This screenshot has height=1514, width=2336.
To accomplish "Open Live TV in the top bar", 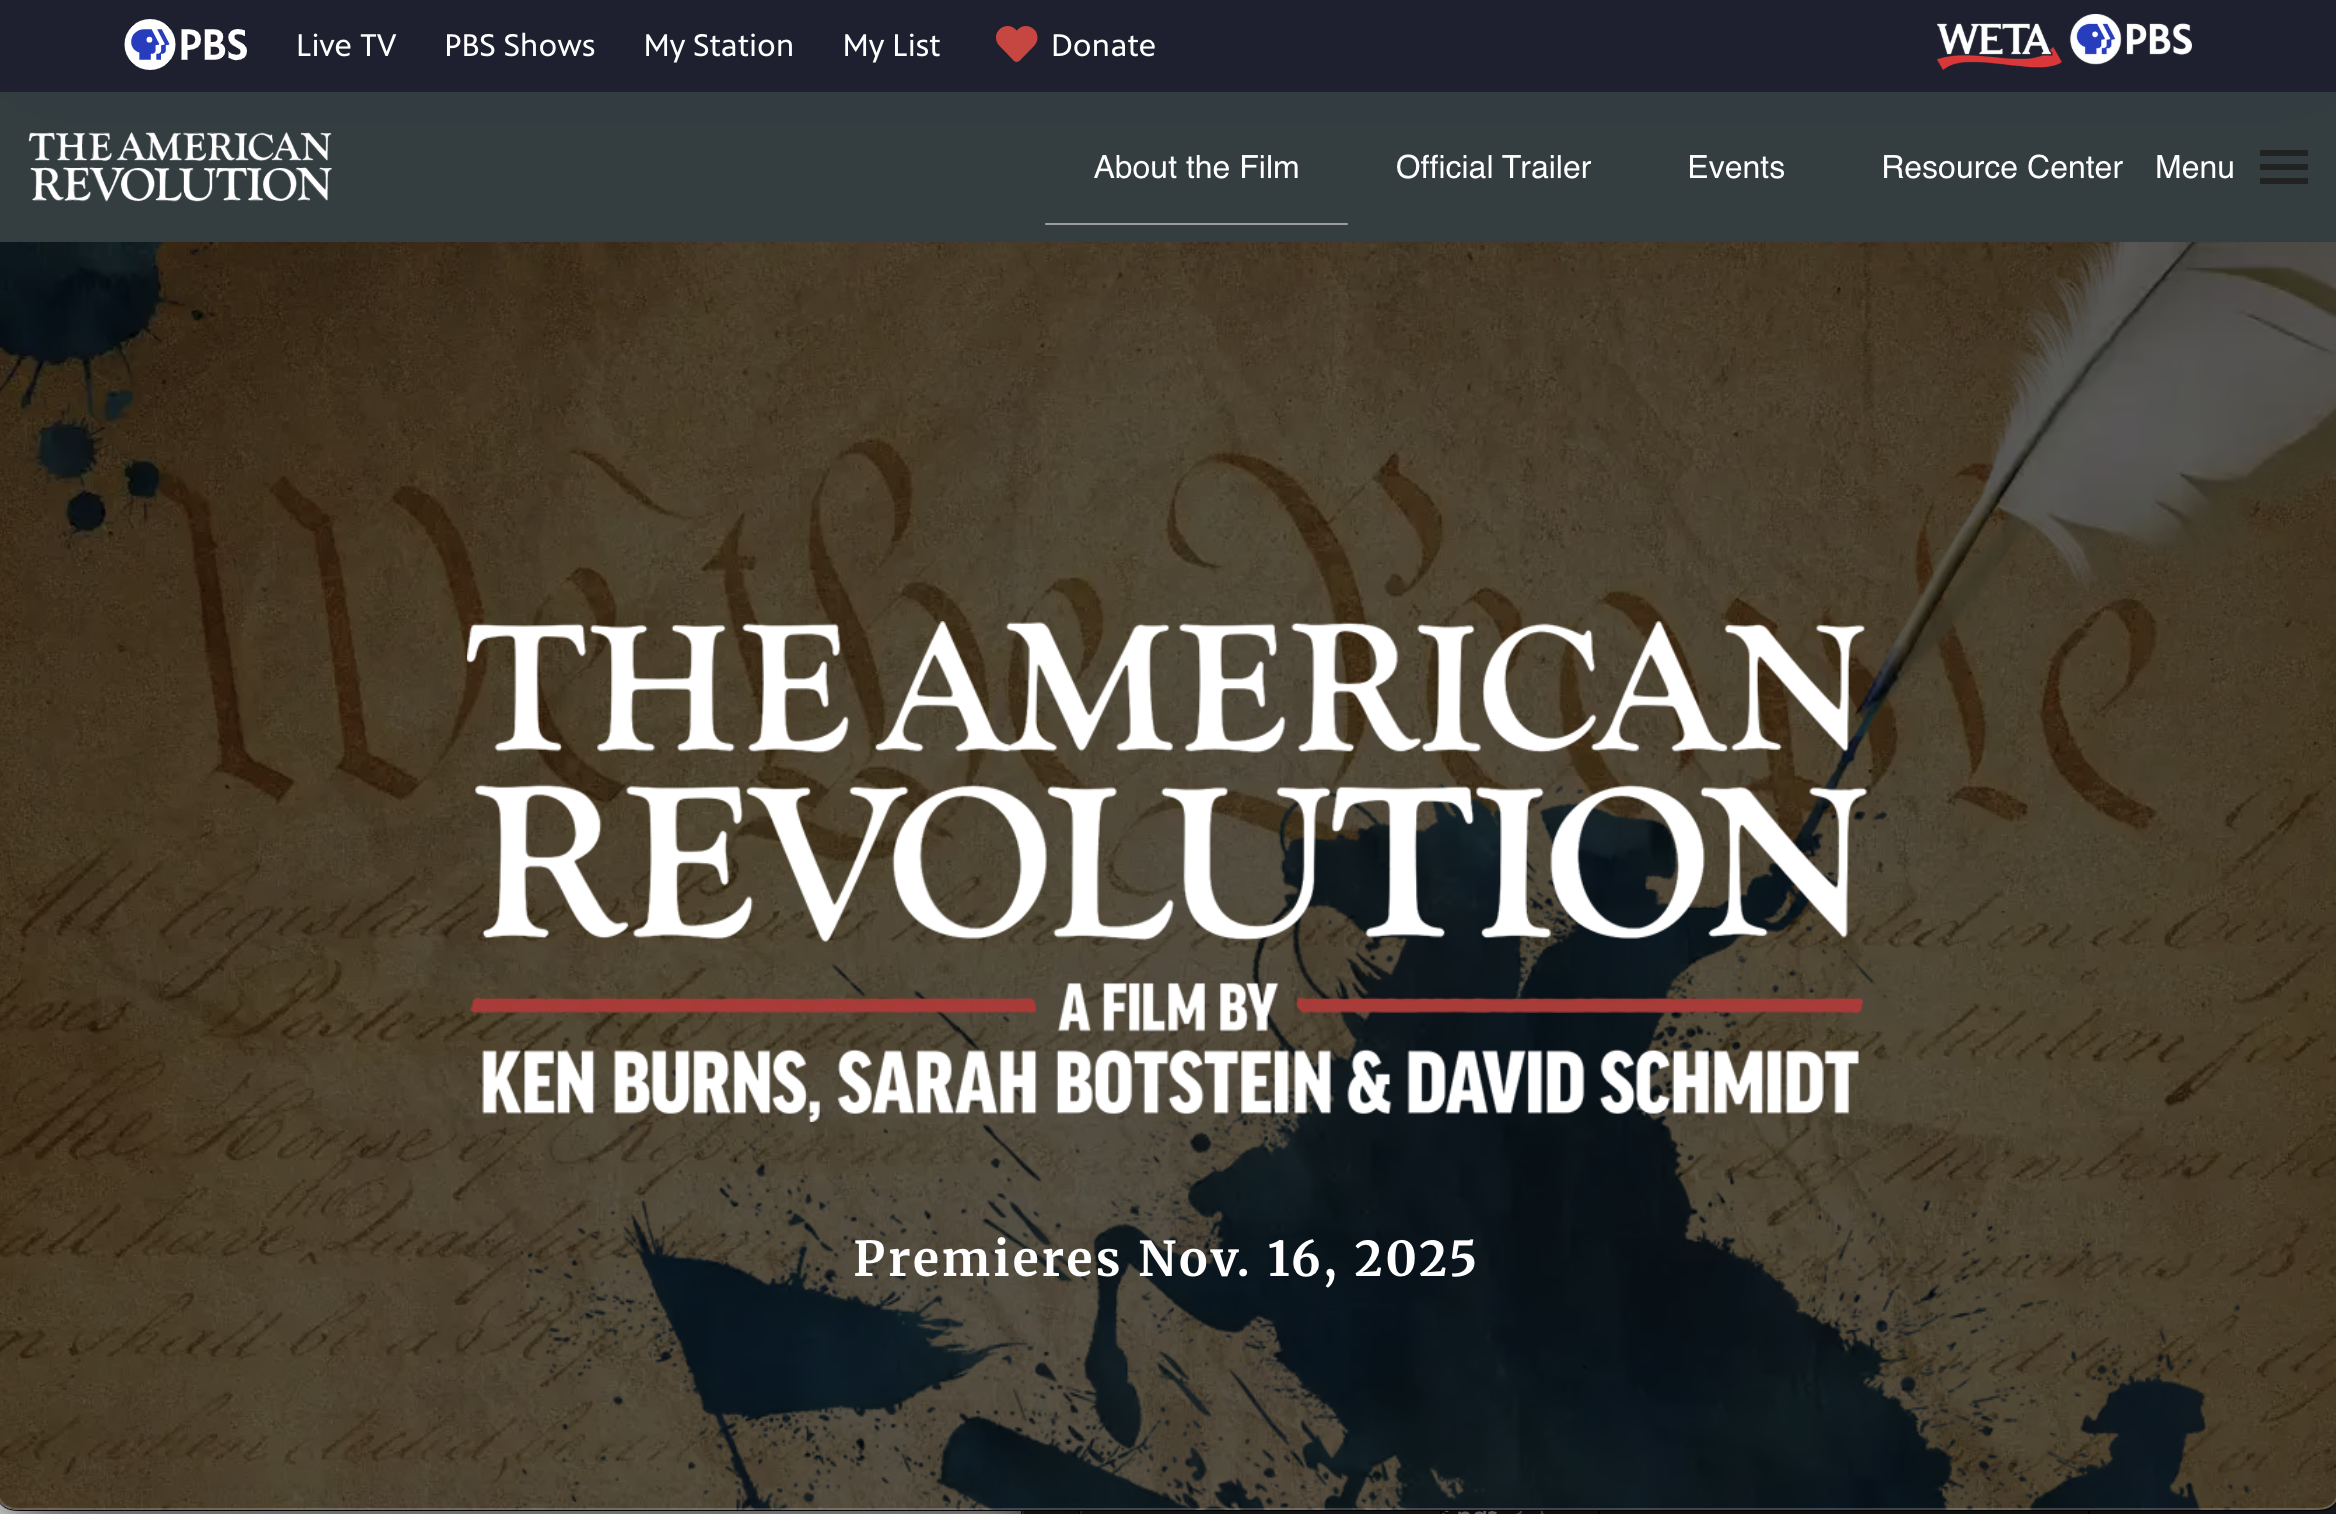I will 346,45.
